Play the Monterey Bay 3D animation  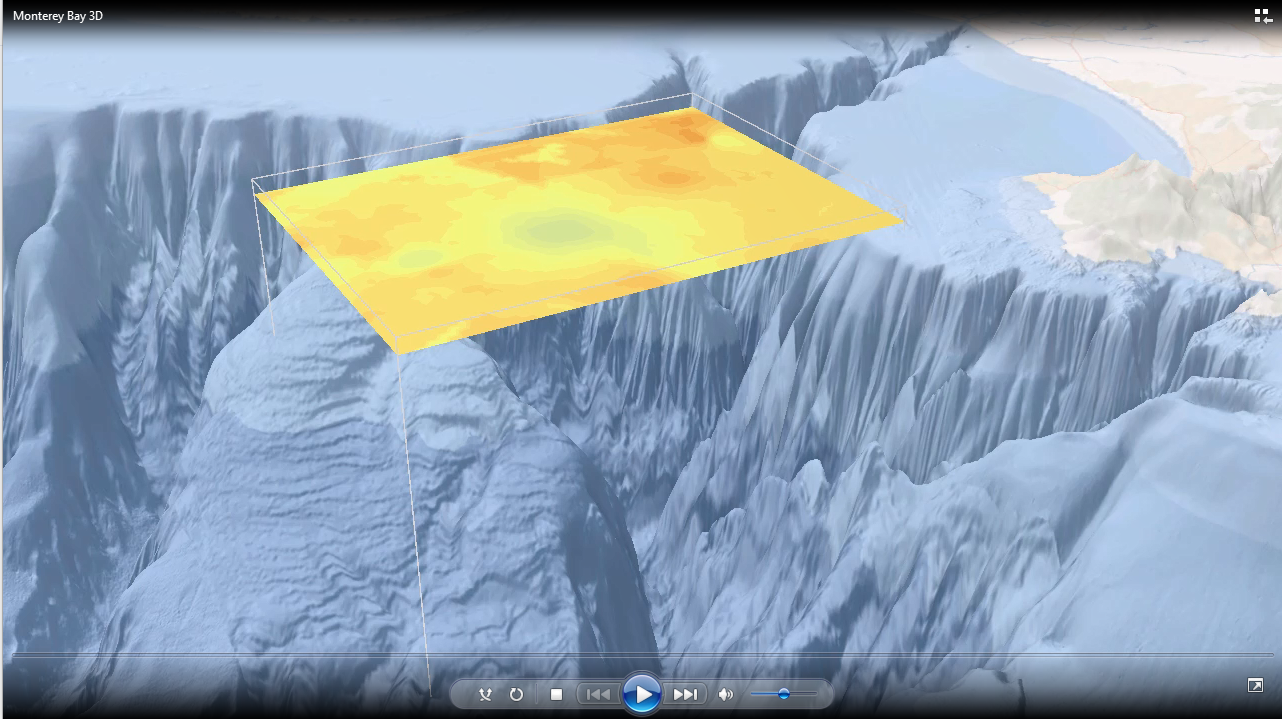[644, 692]
